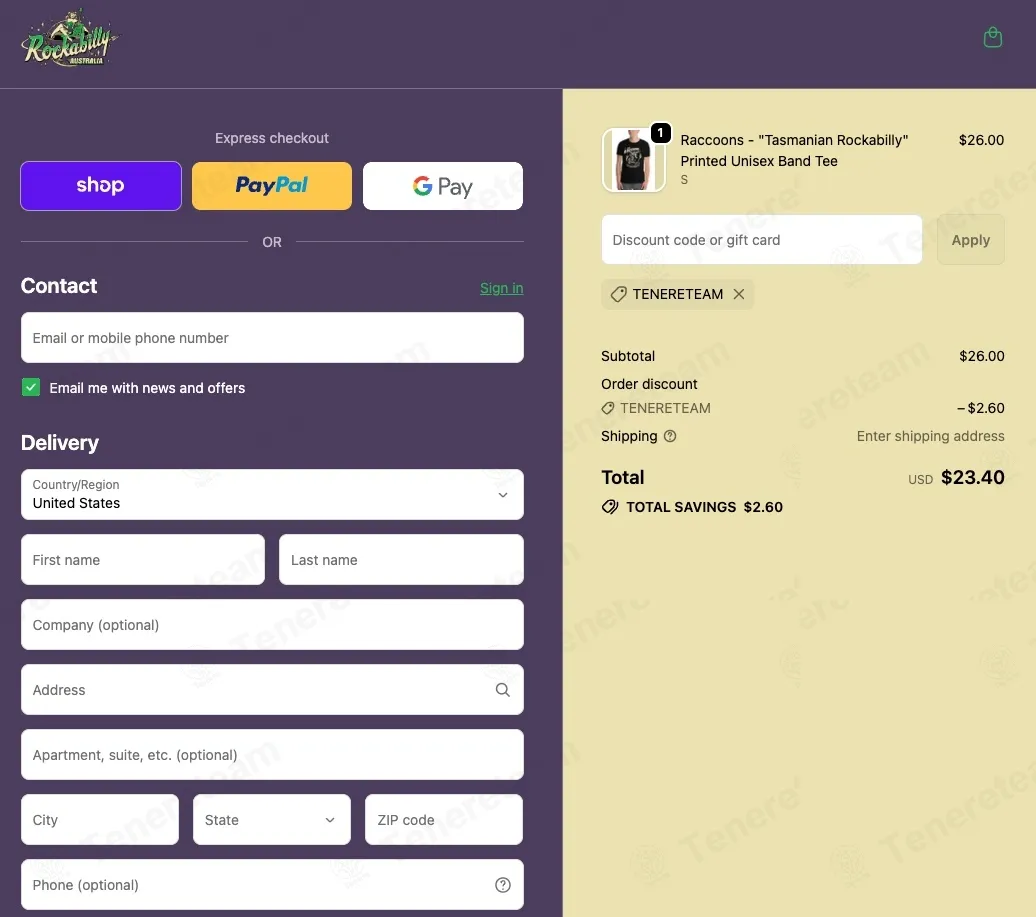The height and width of the screenshot is (917, 1036).
Task: Click the ZIP code field
Action: (x=443, y=819)
